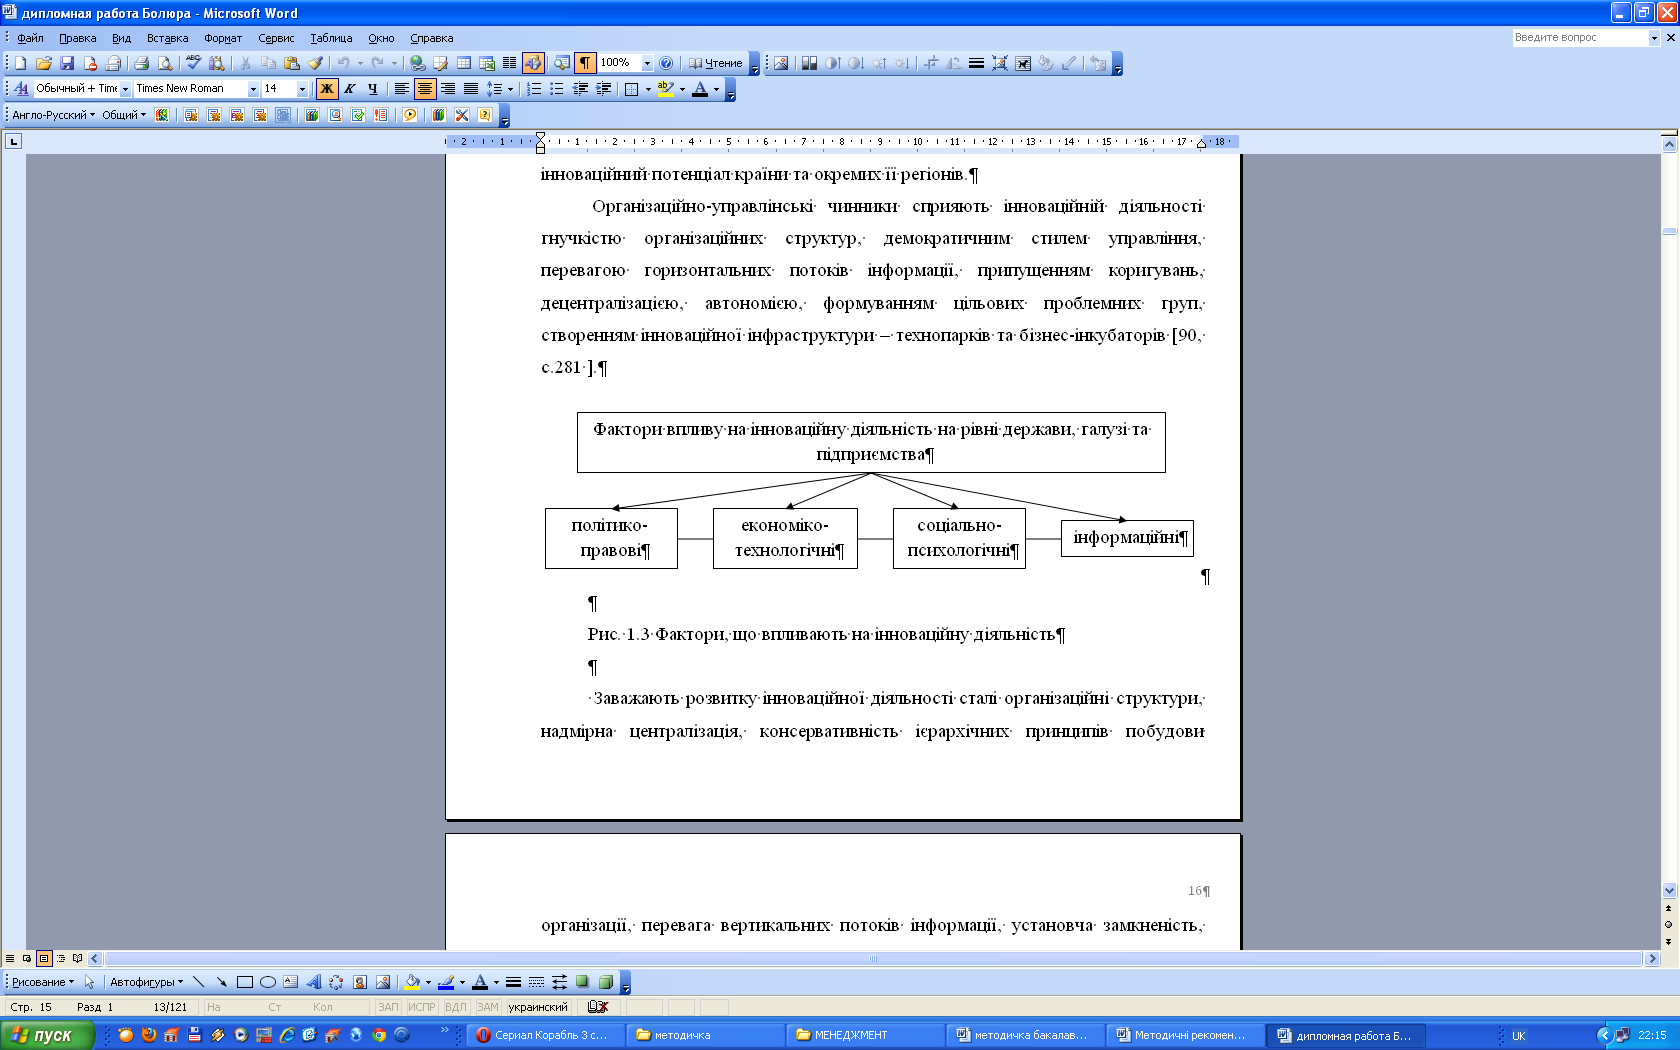Toggle italic formatting (К)
Viewport: 1680px width, 1050px height.
350,89
